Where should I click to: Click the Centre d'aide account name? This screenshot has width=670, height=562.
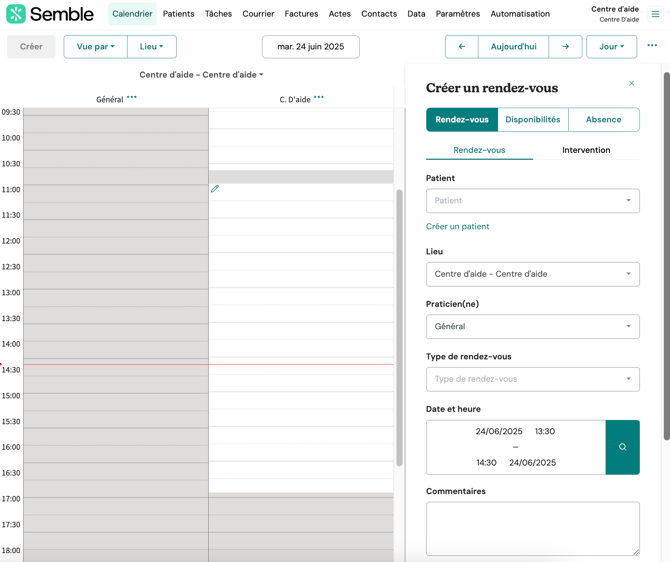click(615, 9)
